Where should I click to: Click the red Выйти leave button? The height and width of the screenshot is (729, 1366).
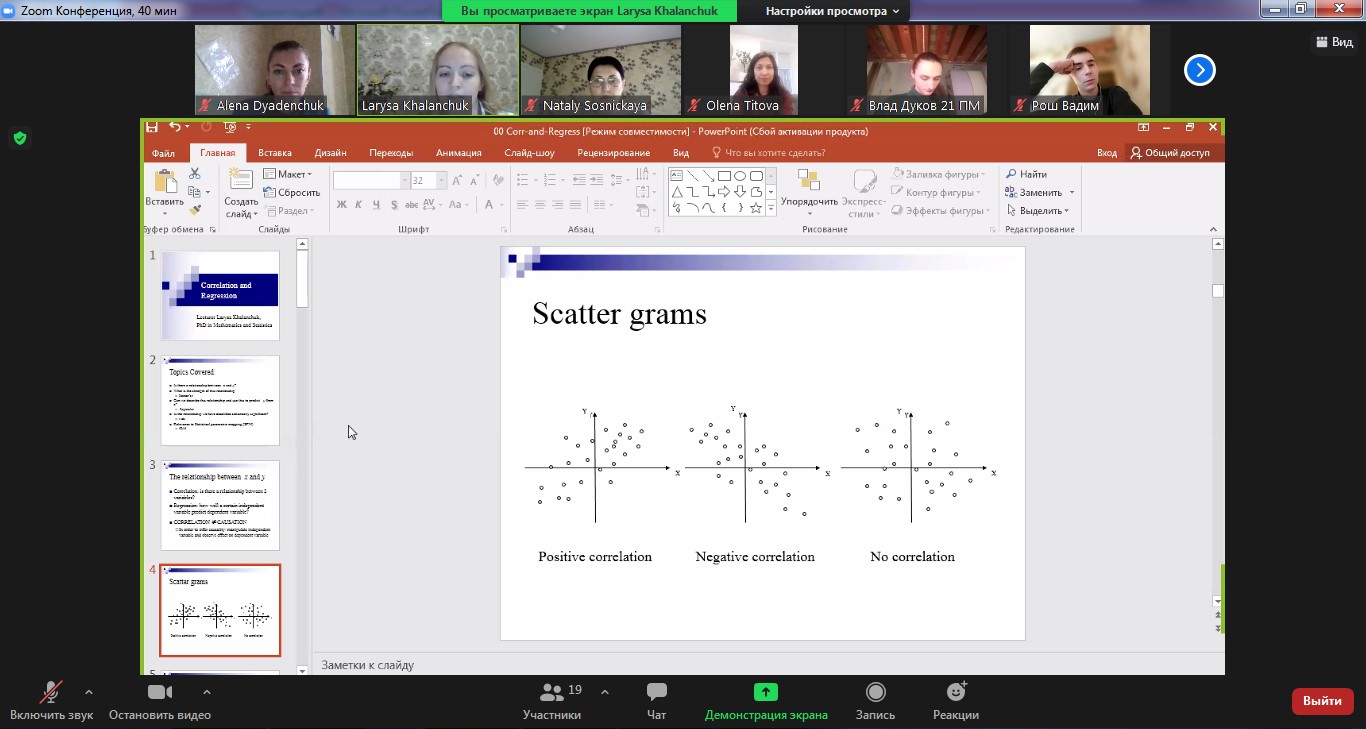[1323, 701]
